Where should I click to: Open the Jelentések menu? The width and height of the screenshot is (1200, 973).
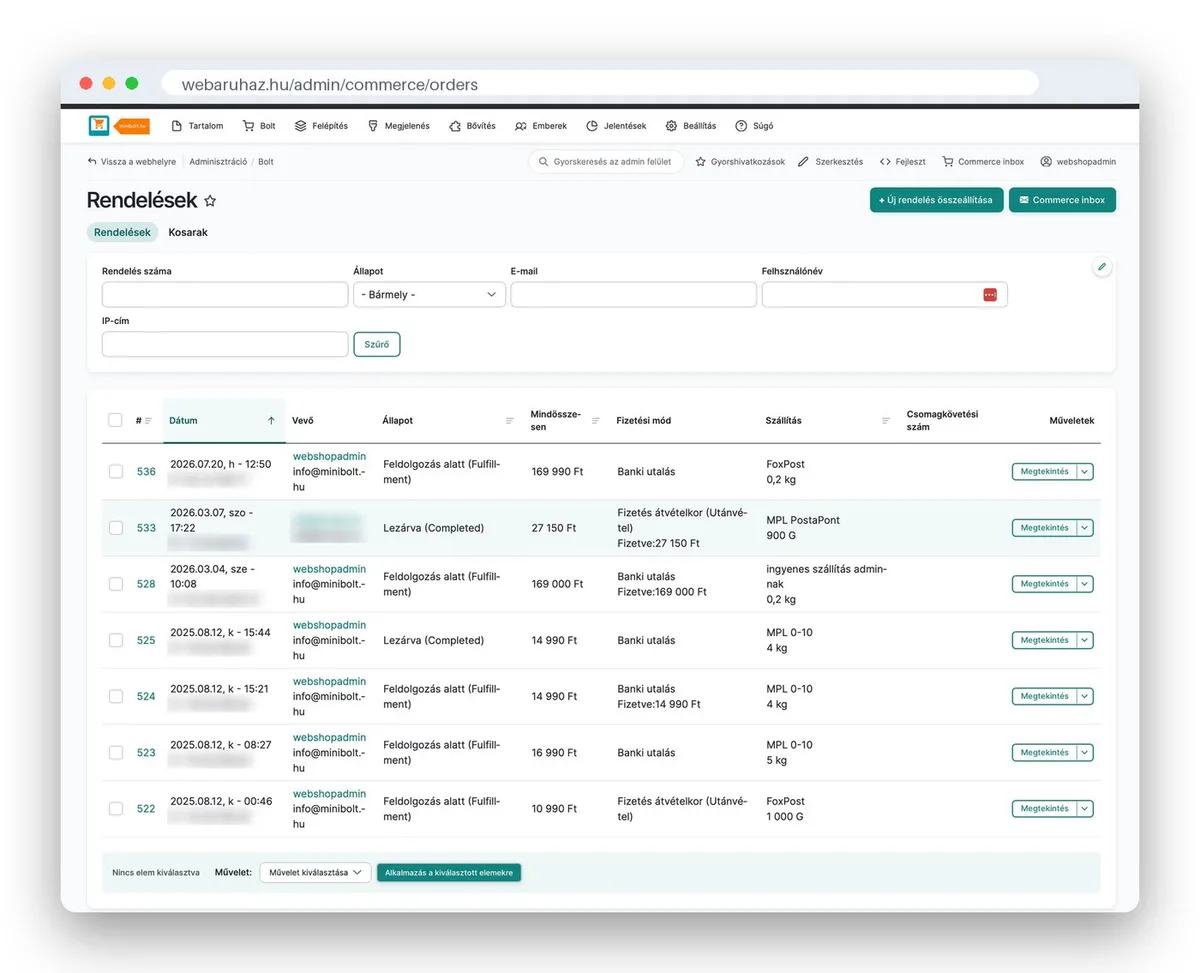[616, 126]
